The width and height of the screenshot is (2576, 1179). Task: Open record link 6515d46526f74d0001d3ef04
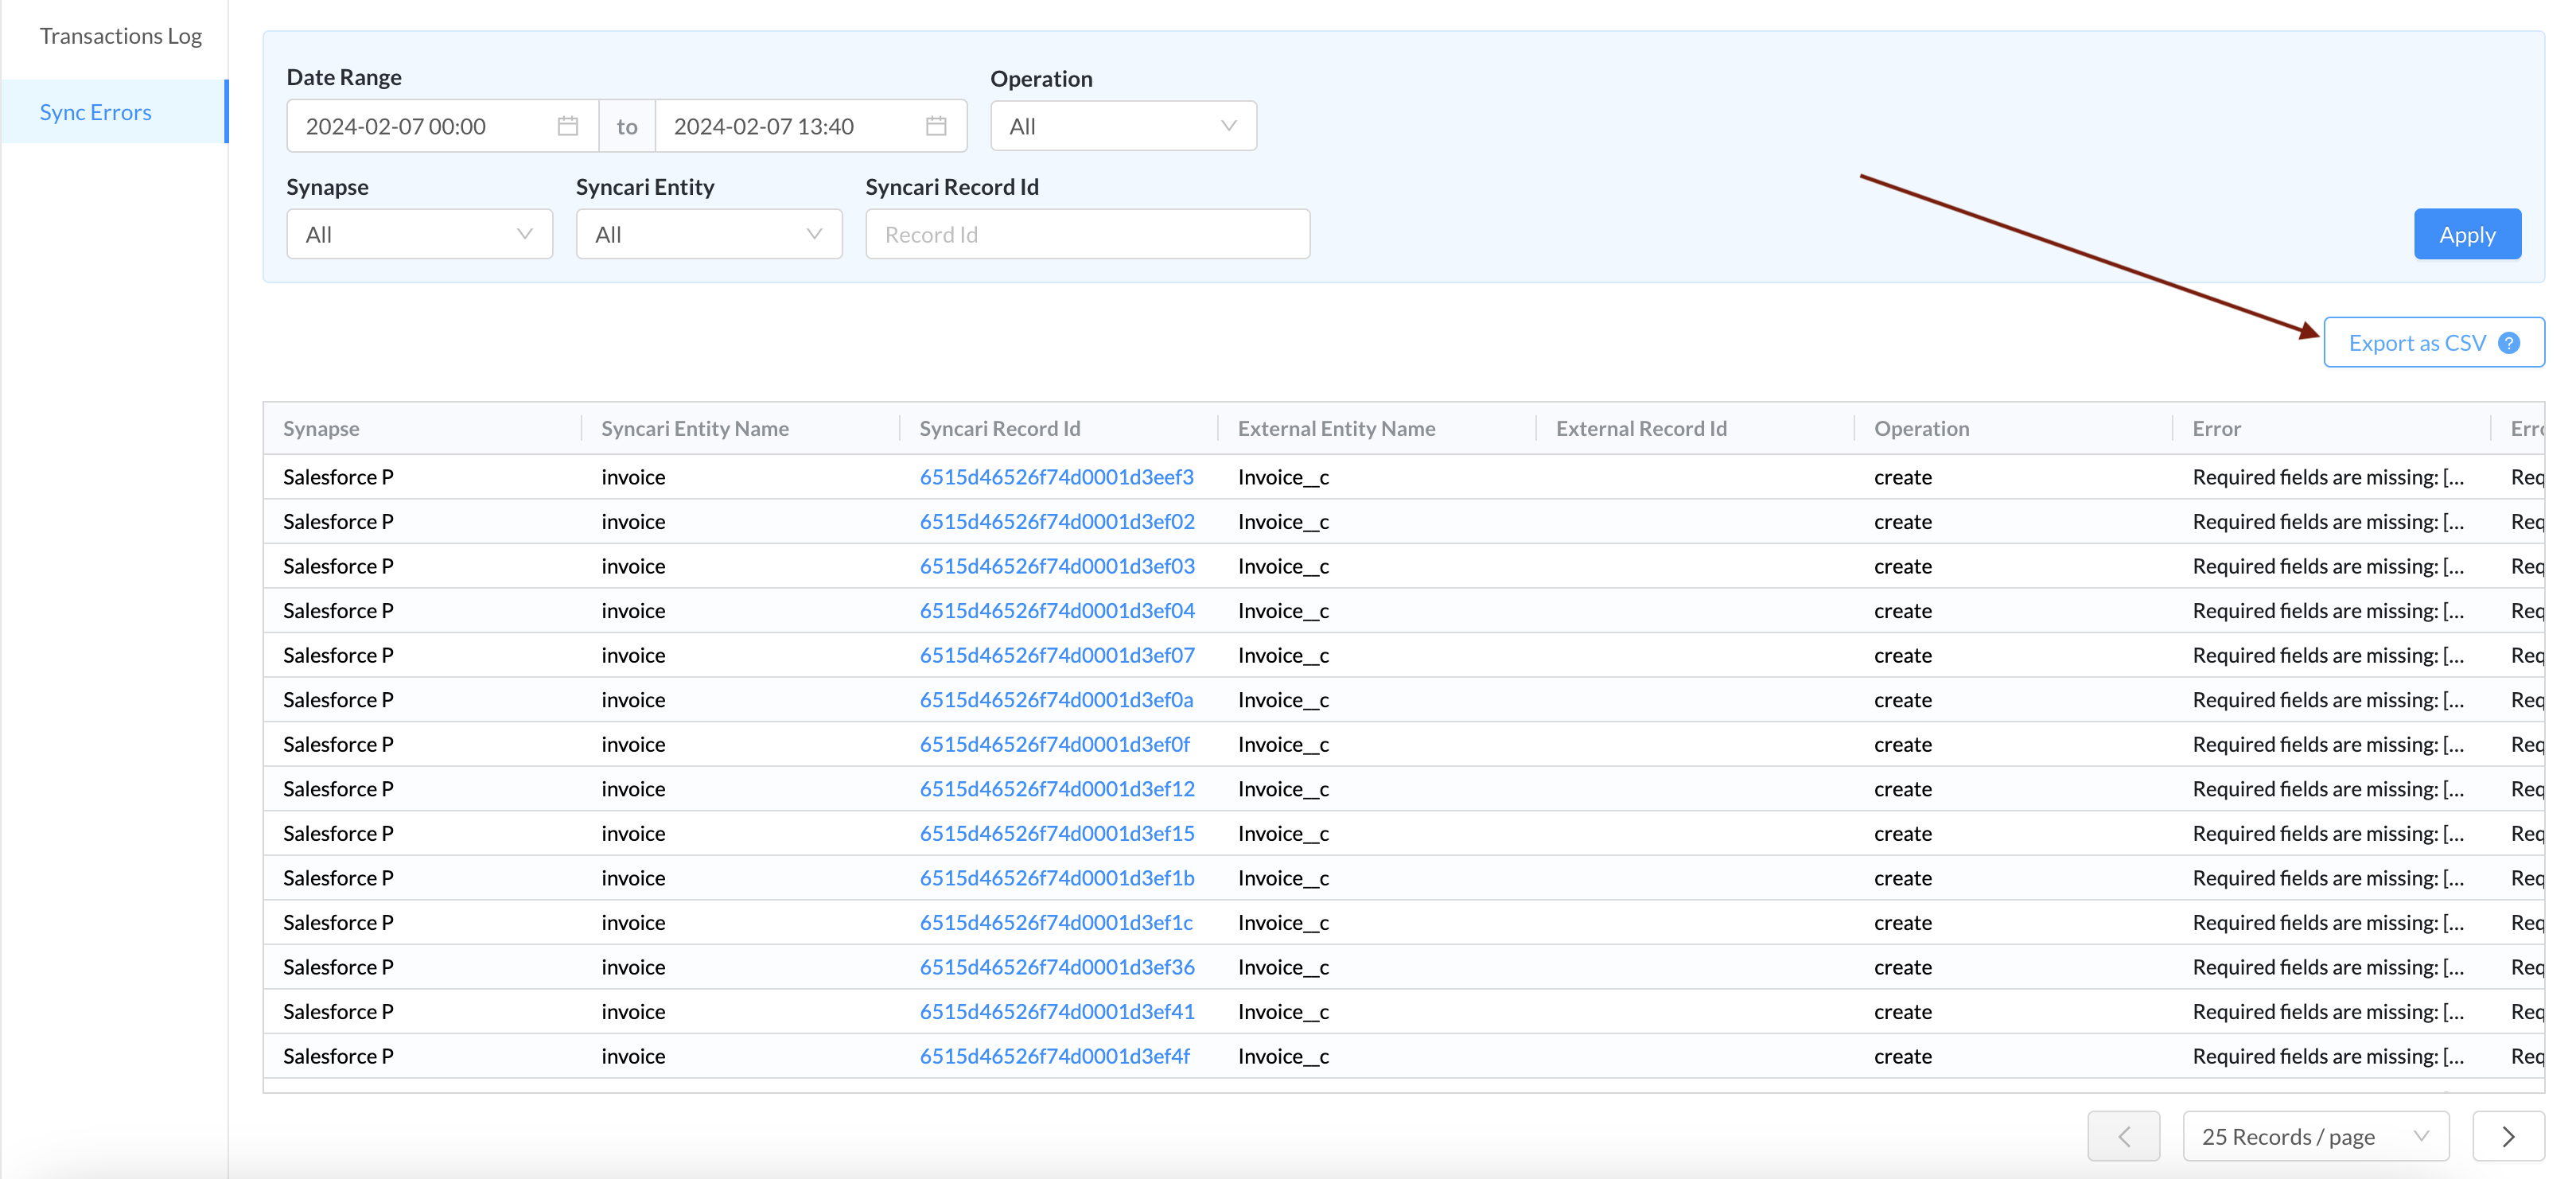pyautogui.click(x=1057, y=611)
